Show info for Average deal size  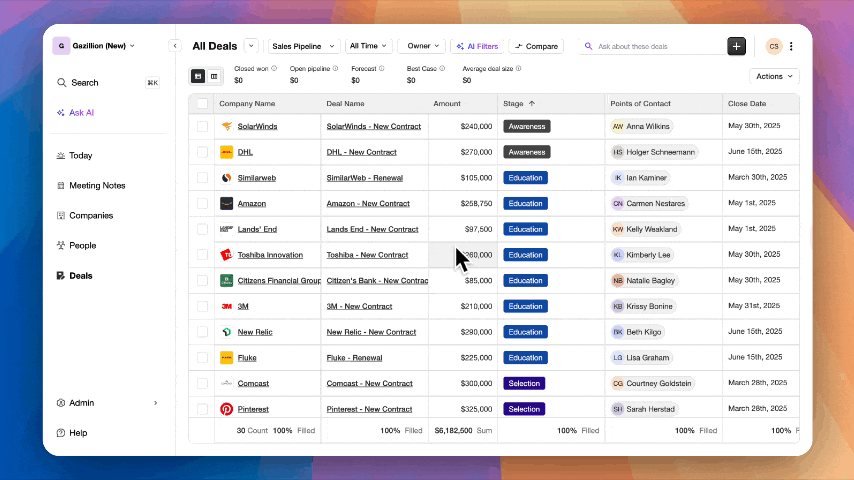click(518, 69)
